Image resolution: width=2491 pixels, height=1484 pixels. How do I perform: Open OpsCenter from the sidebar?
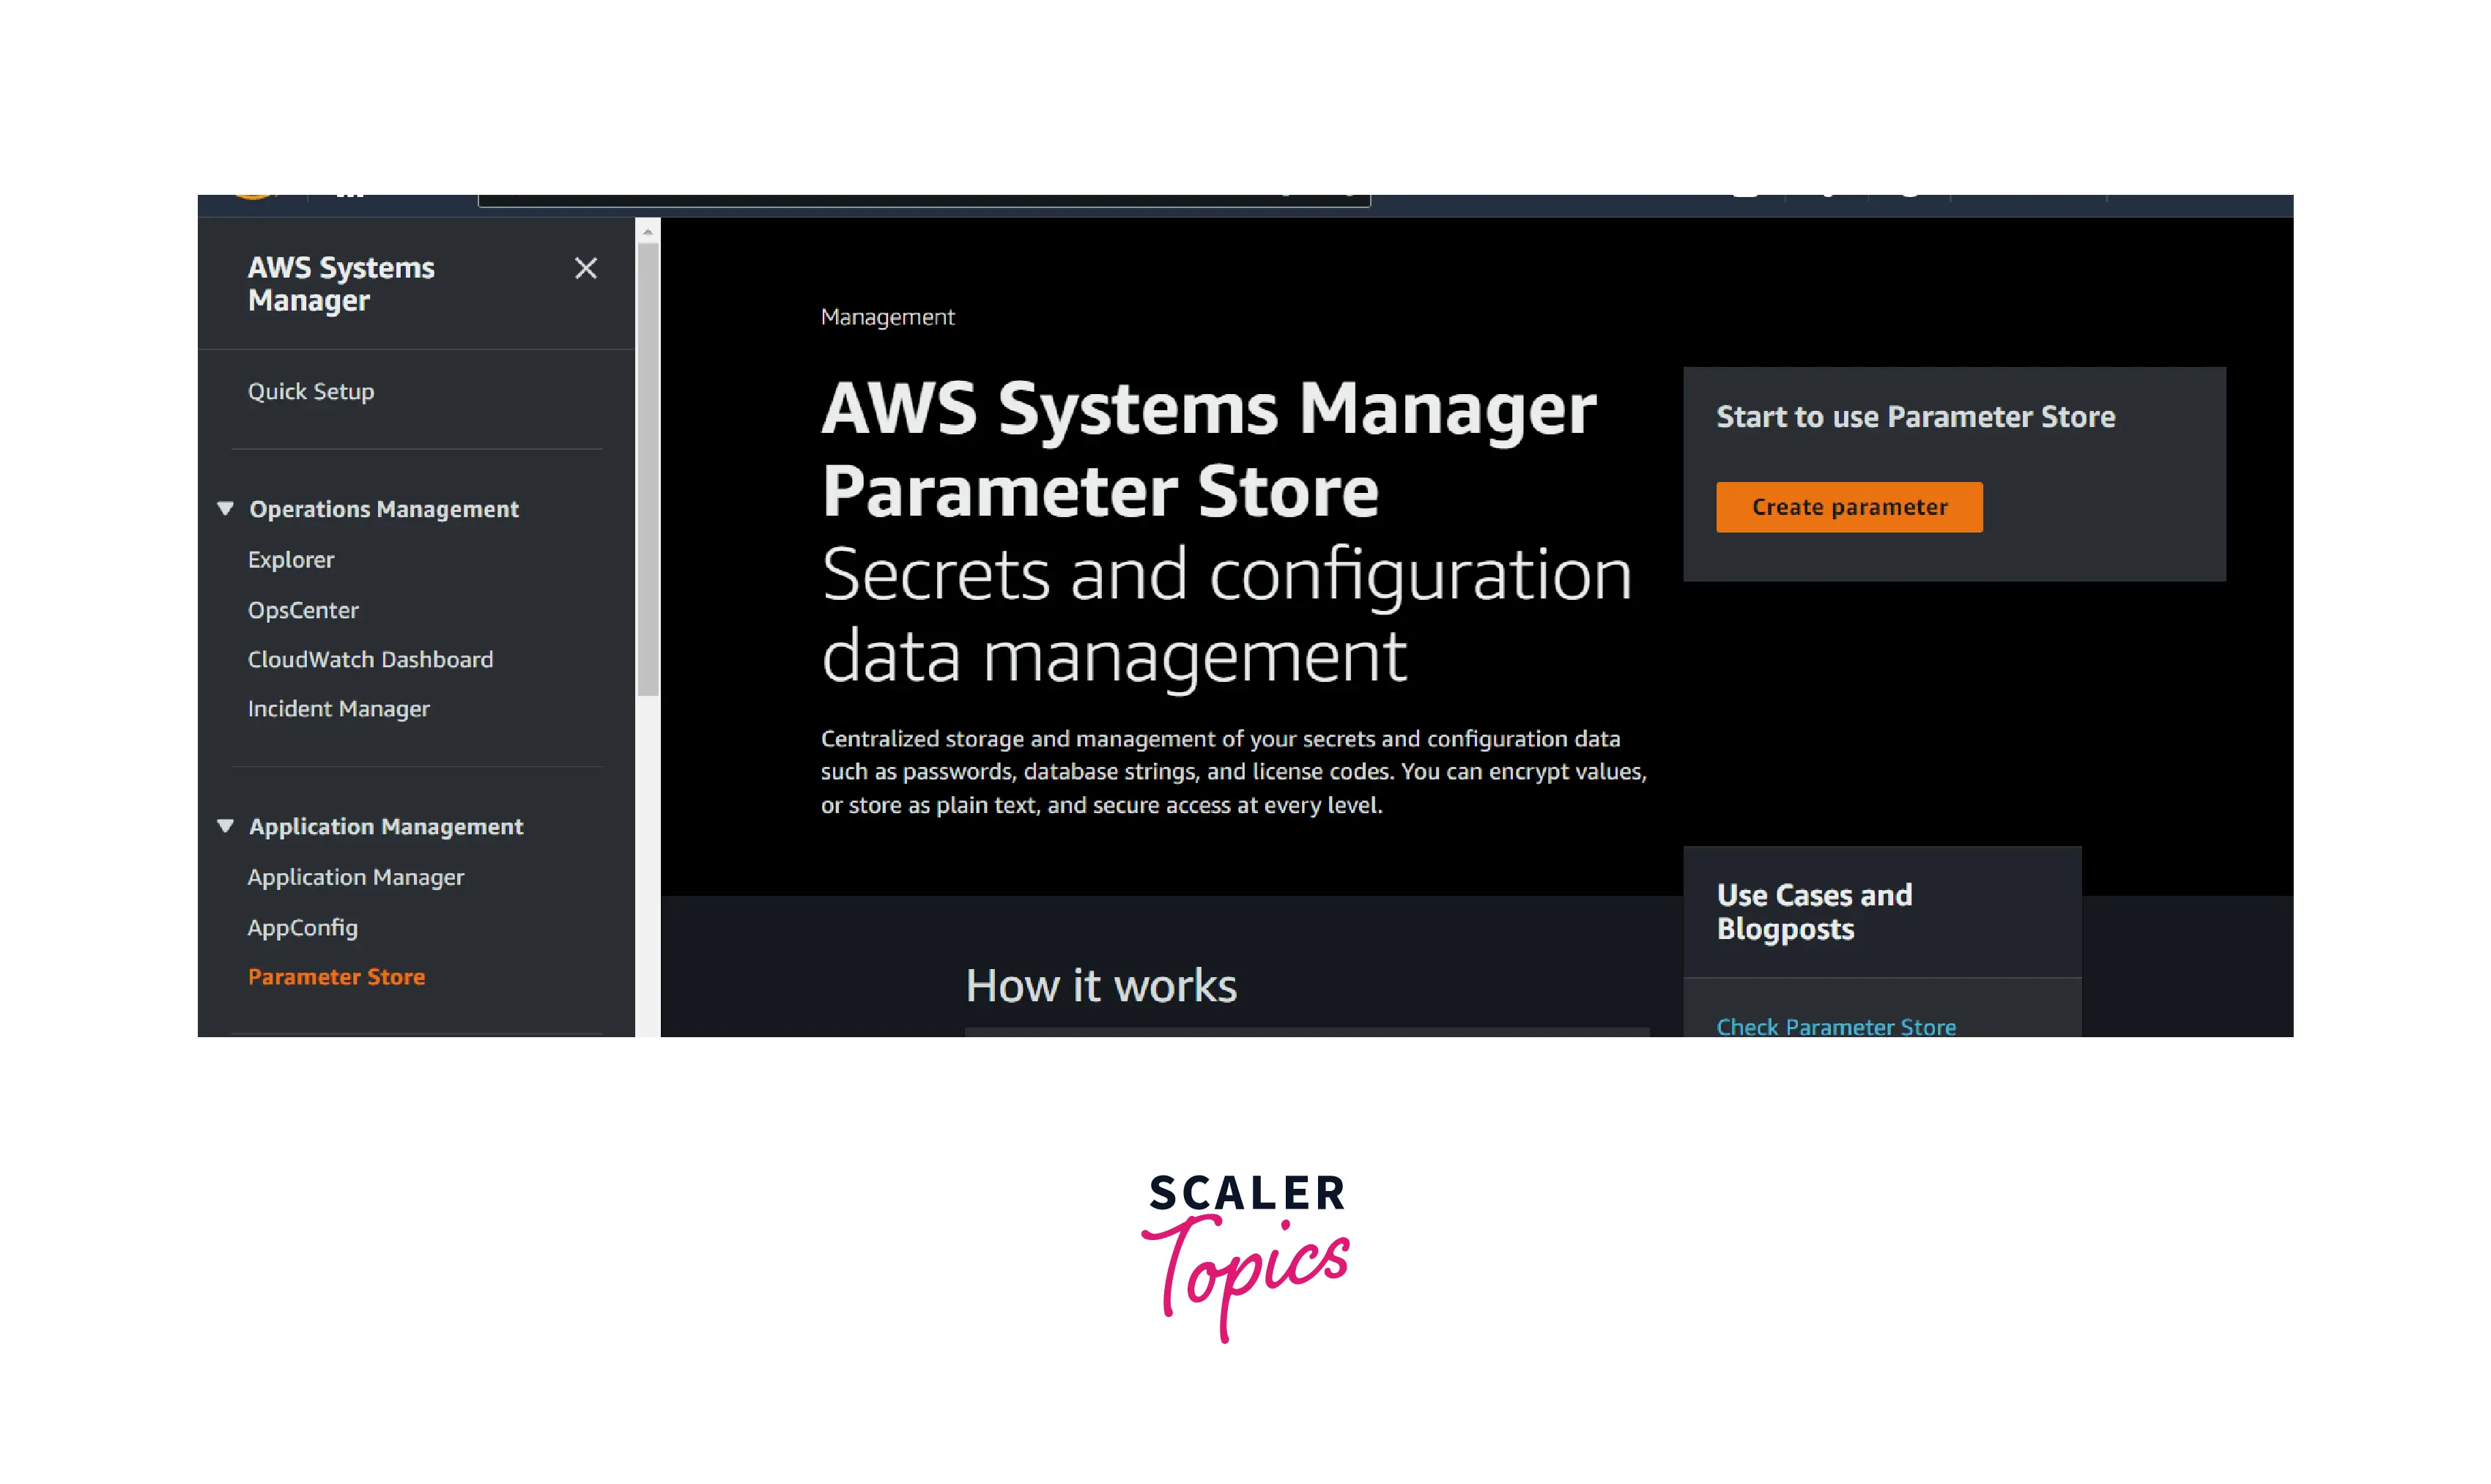[x=303, y=610]
